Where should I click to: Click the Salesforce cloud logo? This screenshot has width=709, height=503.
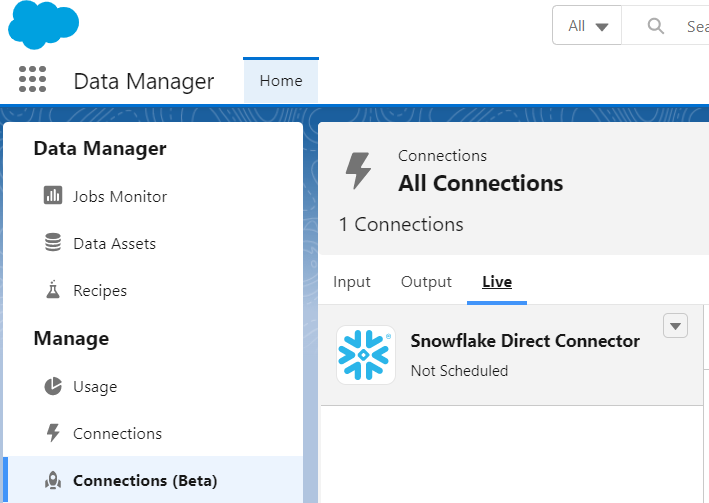(x=43, y=24)
